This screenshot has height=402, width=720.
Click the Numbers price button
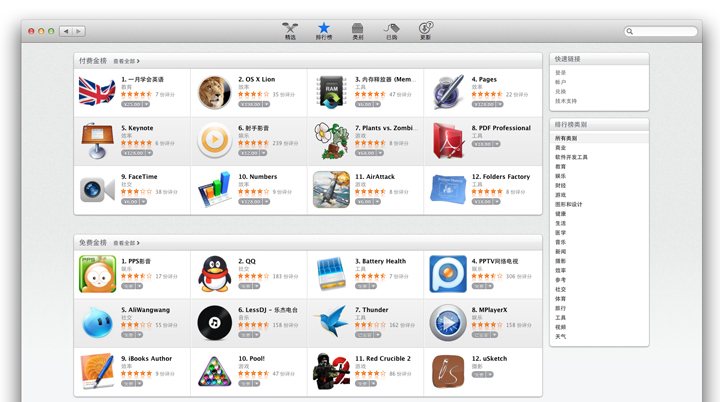pyautogui.click(x=249, y=202)
